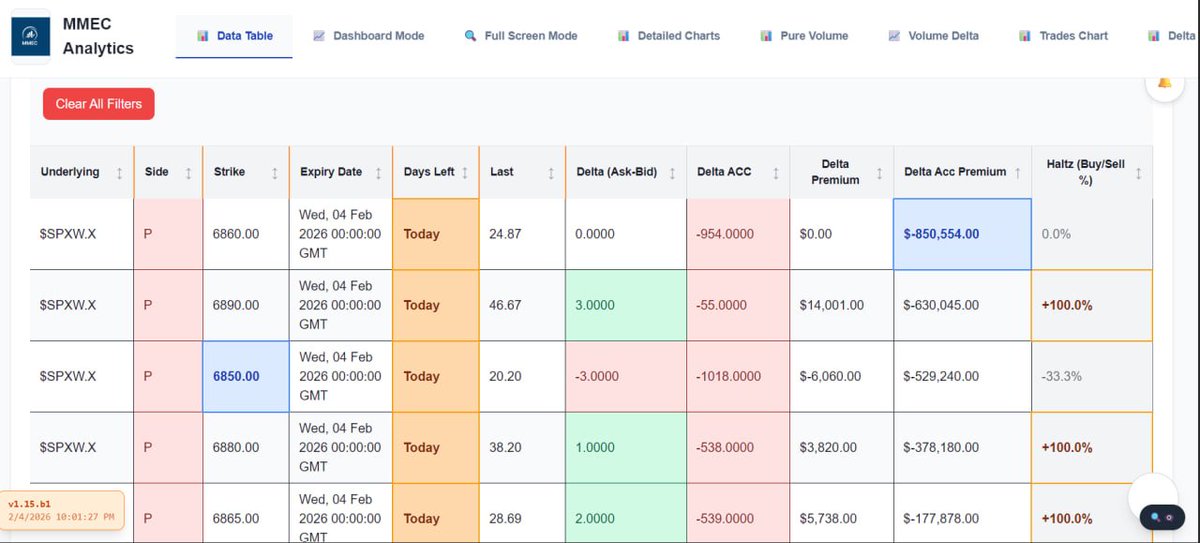Sort by Haltz (Buy/Sell %) column arrows
1200x543 pixels.
pyautogui.click(x=1138, y=172)
